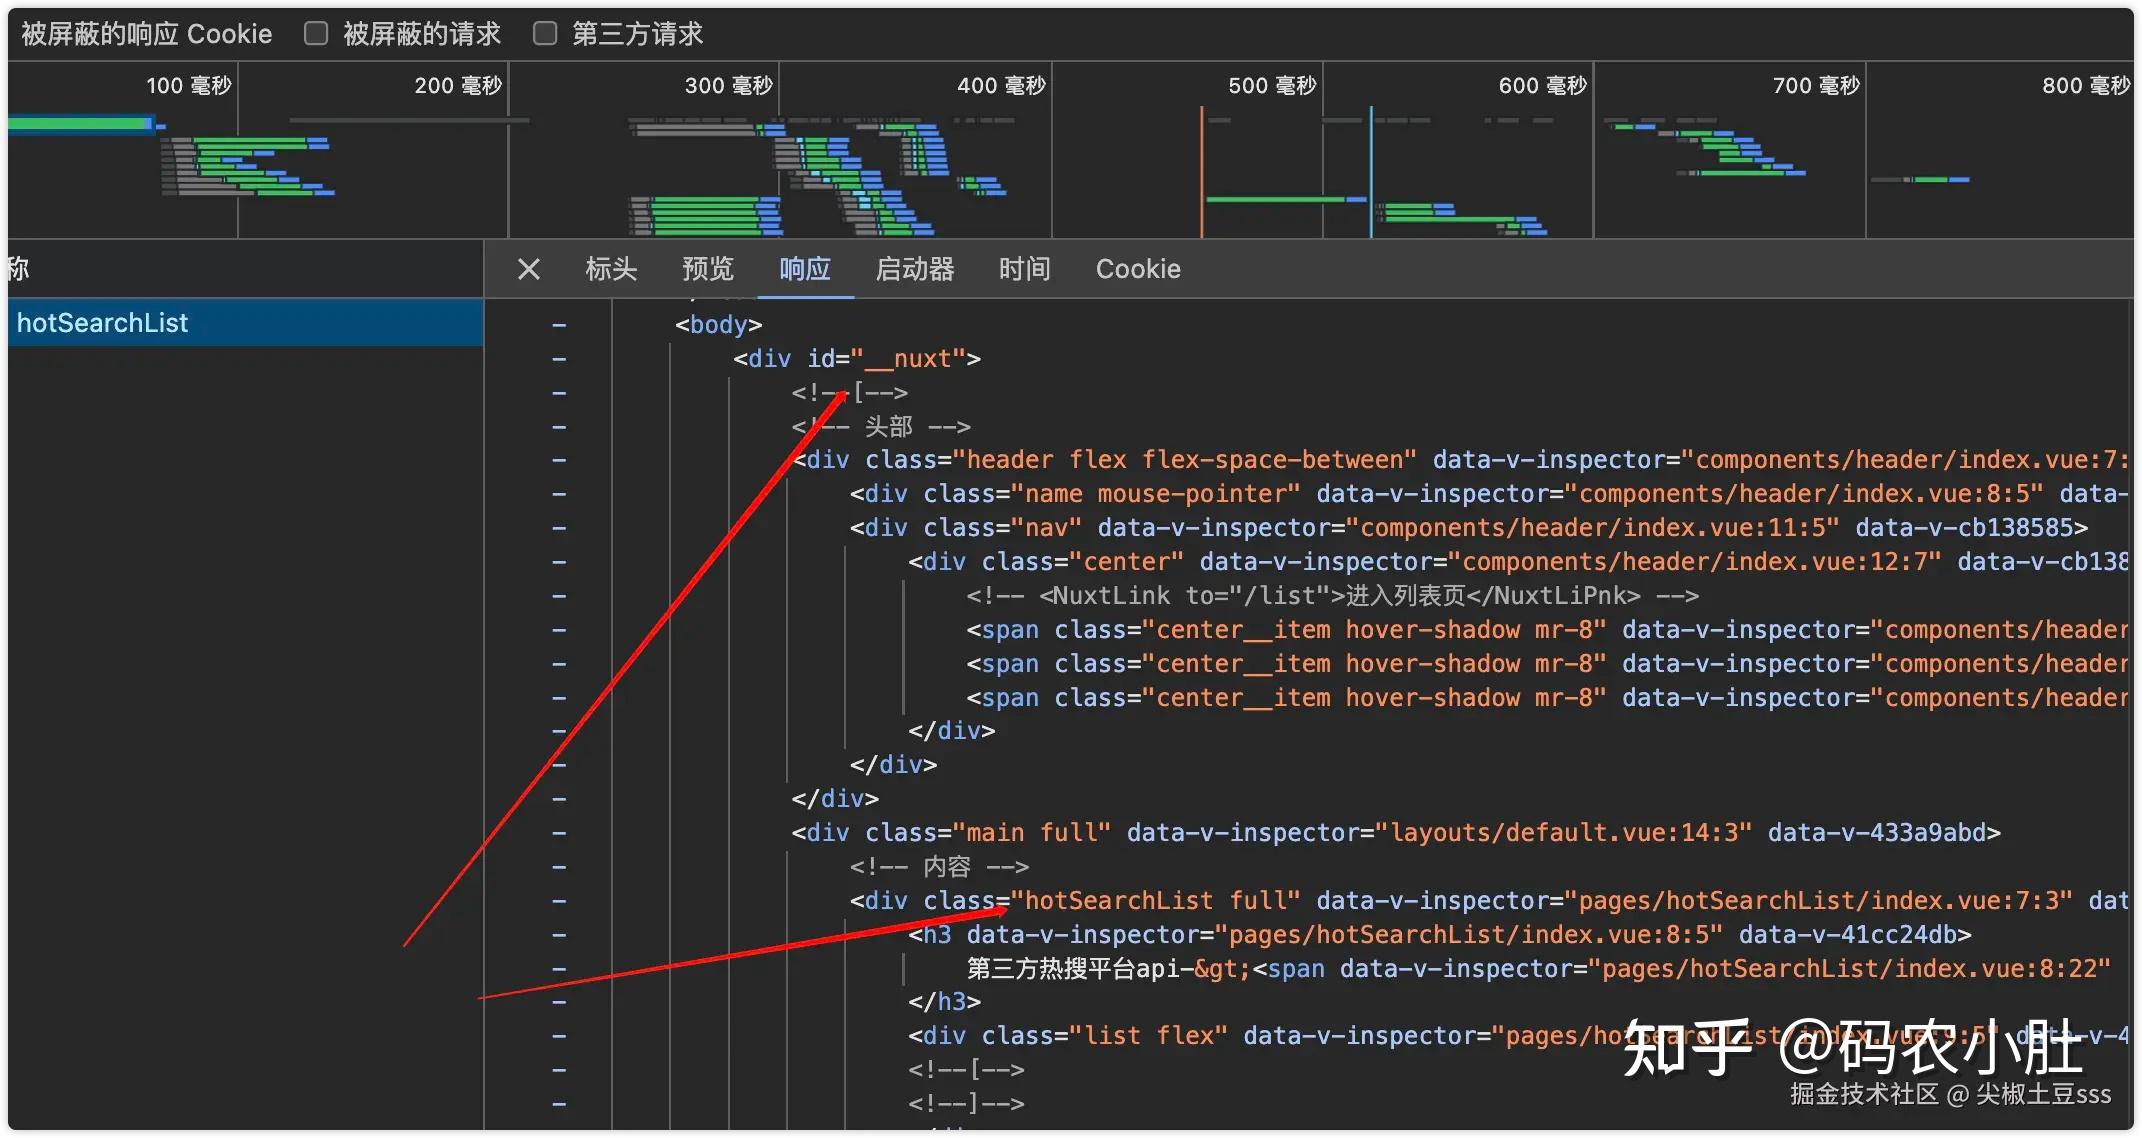Switch to the 标头 tab
Viewport: 2142px width, 1138px height.
tap(611, 269)
